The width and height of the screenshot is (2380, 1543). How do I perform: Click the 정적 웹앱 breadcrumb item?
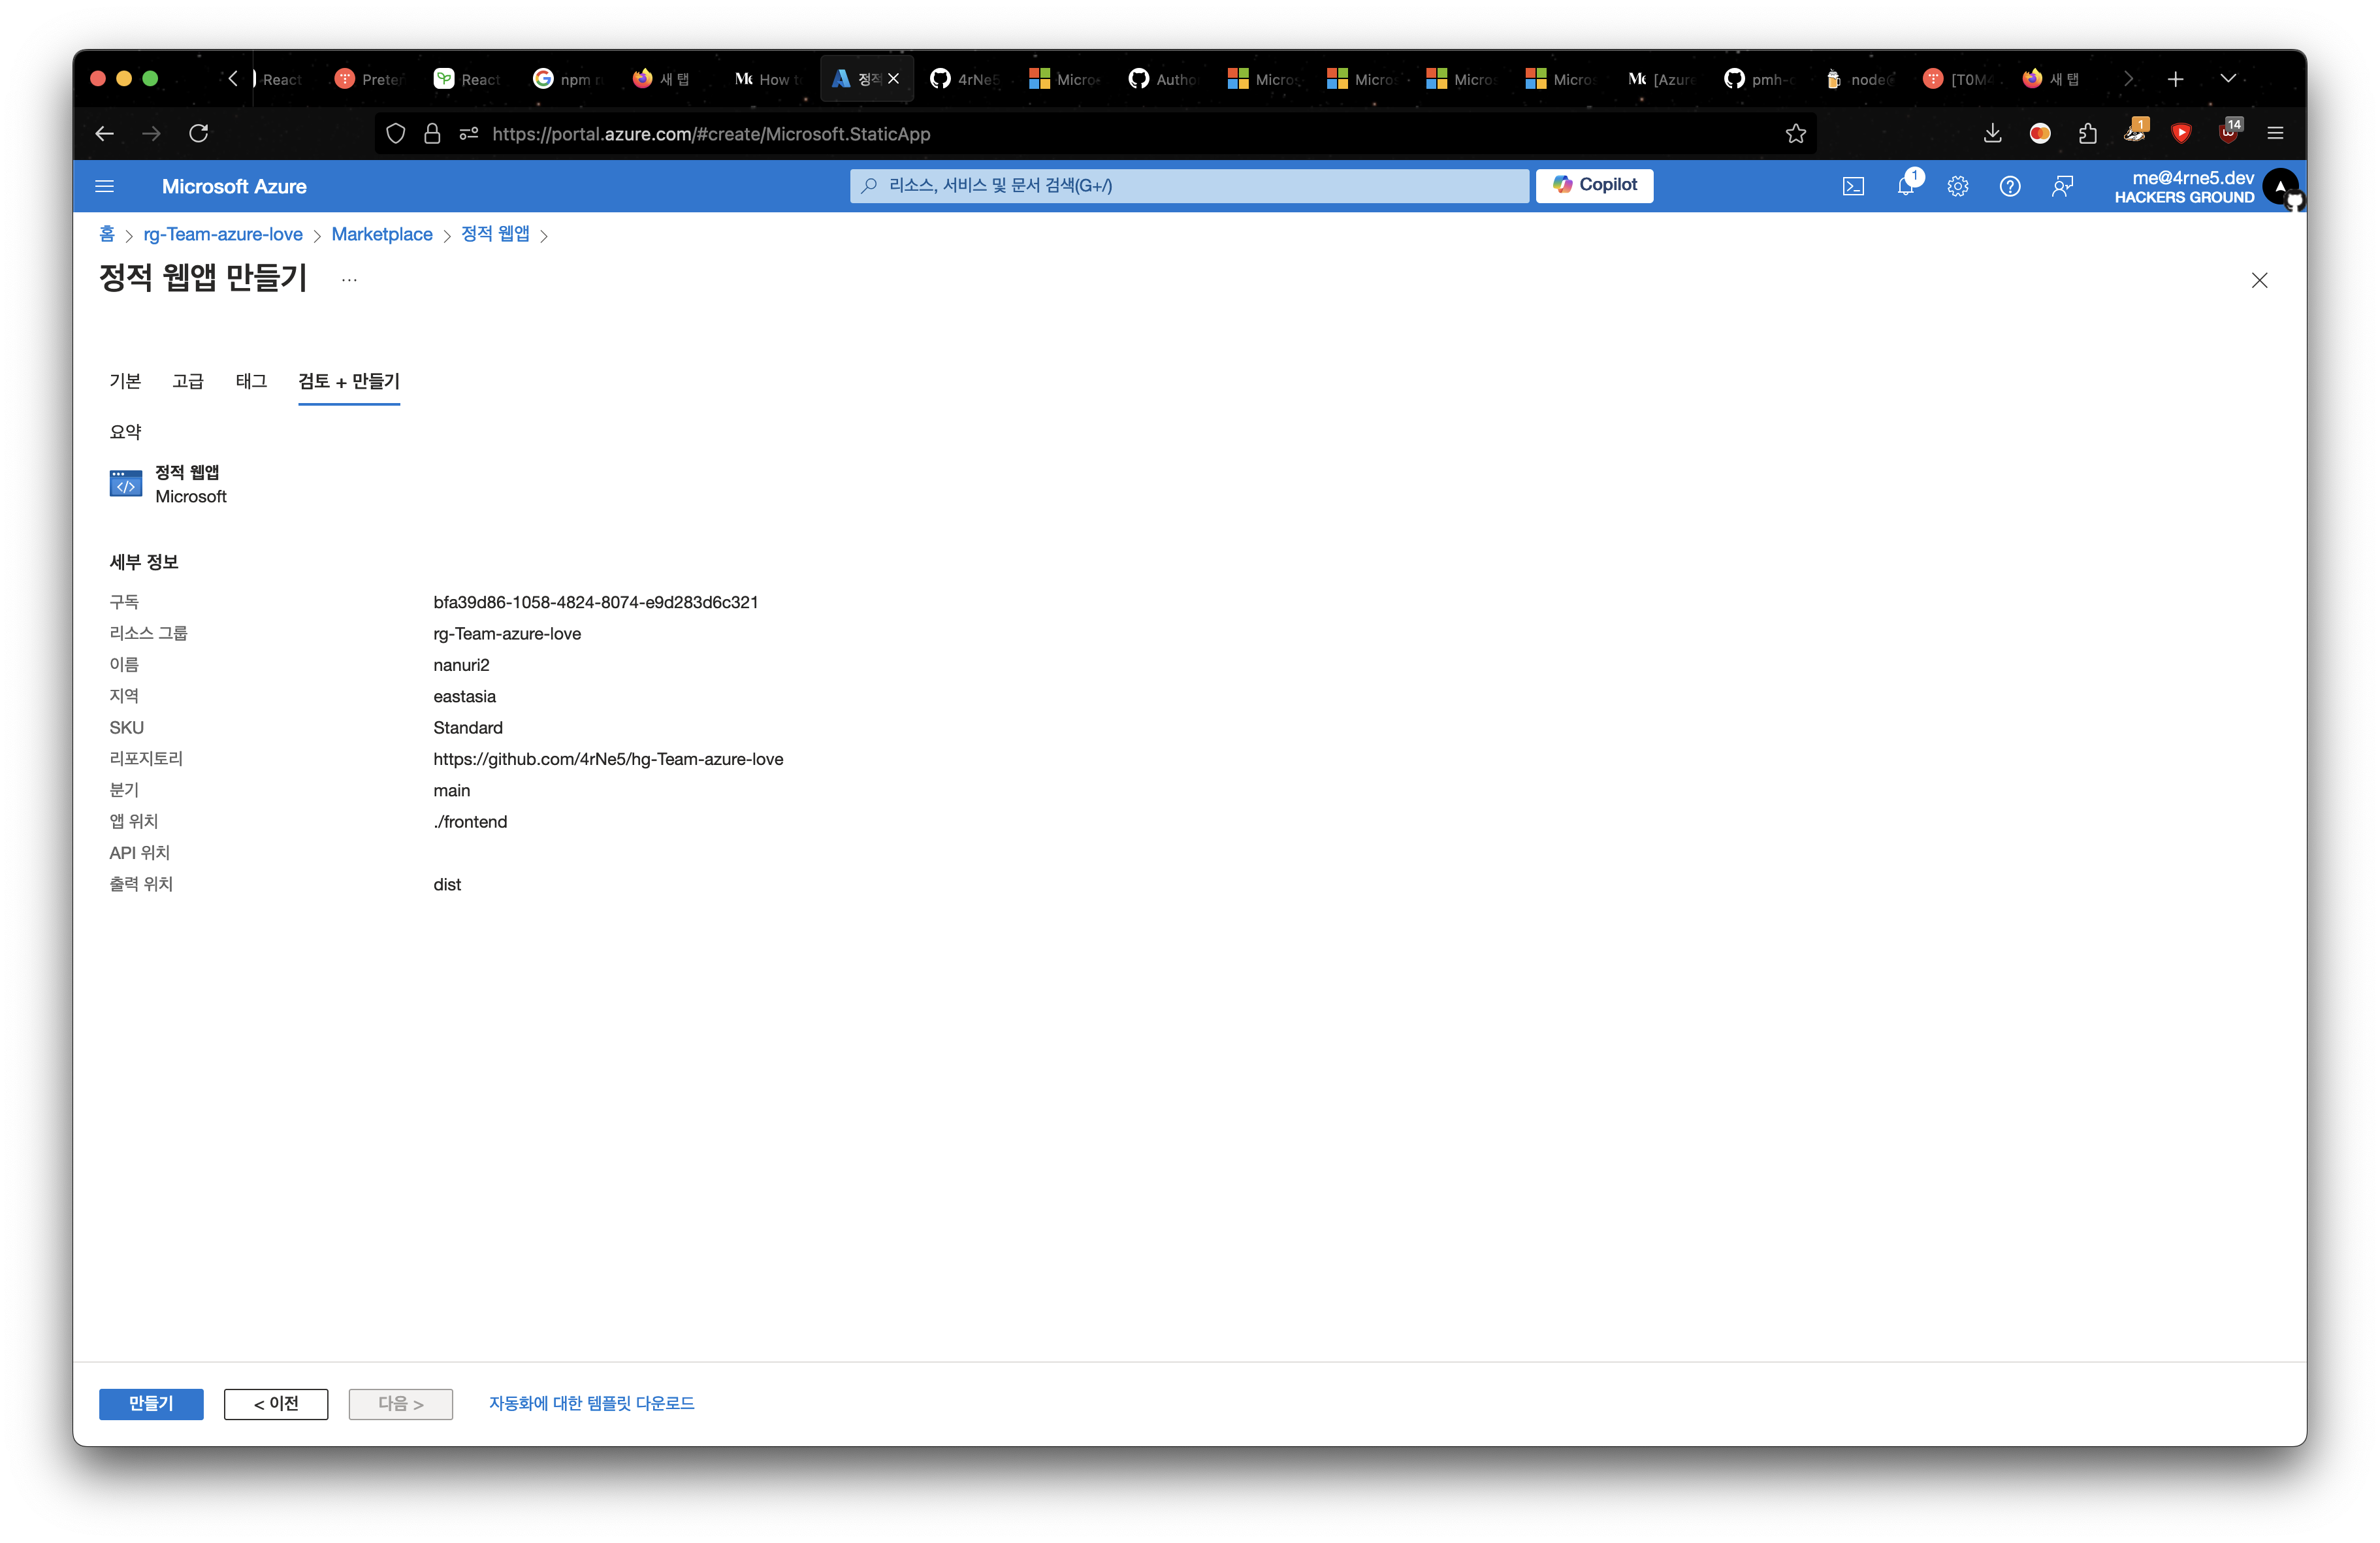click(498, 233)
